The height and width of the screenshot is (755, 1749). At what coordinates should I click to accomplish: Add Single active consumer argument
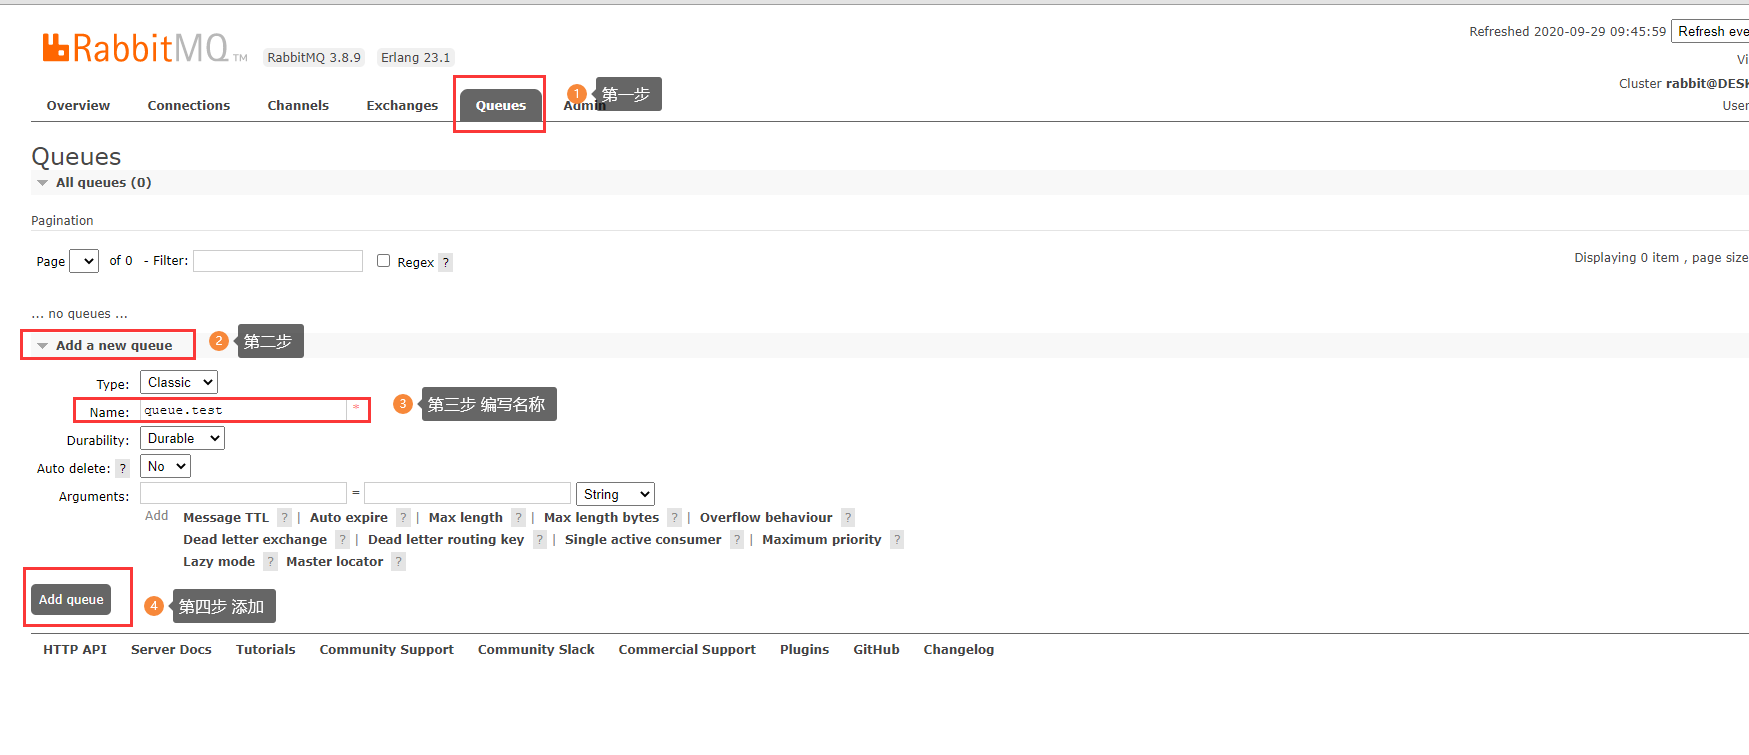tap(643, 539)
